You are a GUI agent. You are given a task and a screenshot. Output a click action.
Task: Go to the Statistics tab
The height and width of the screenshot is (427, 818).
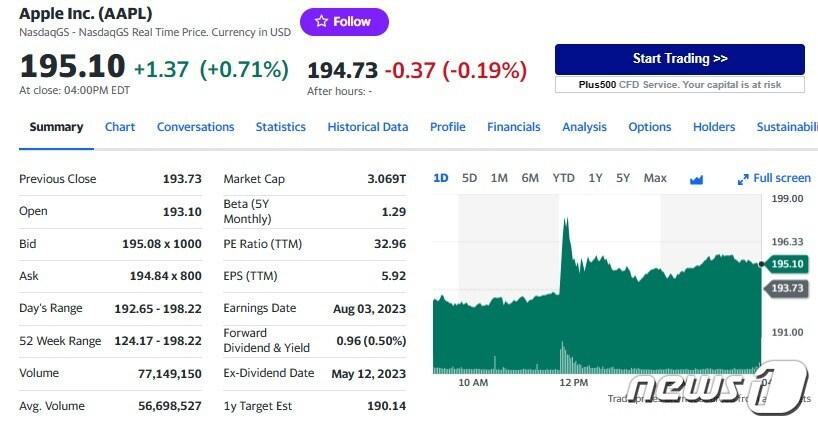tap(280, 127)
